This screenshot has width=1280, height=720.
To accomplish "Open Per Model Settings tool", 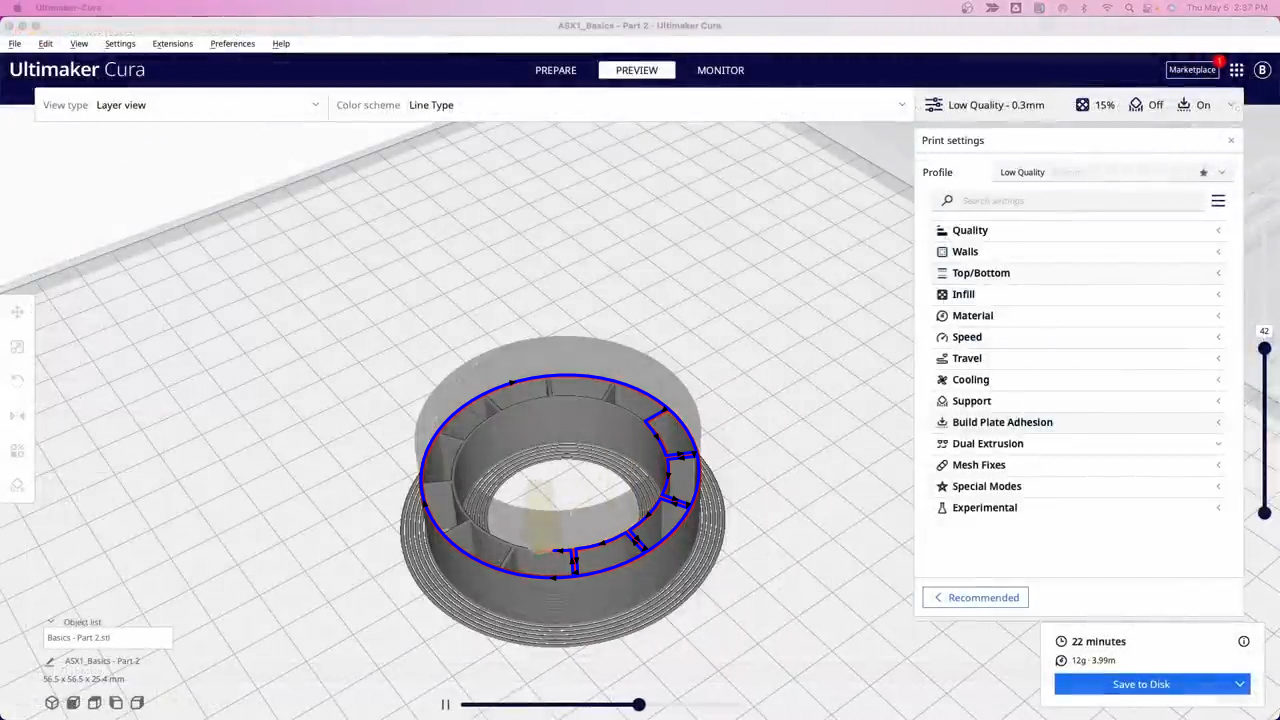I will [17, 450].
